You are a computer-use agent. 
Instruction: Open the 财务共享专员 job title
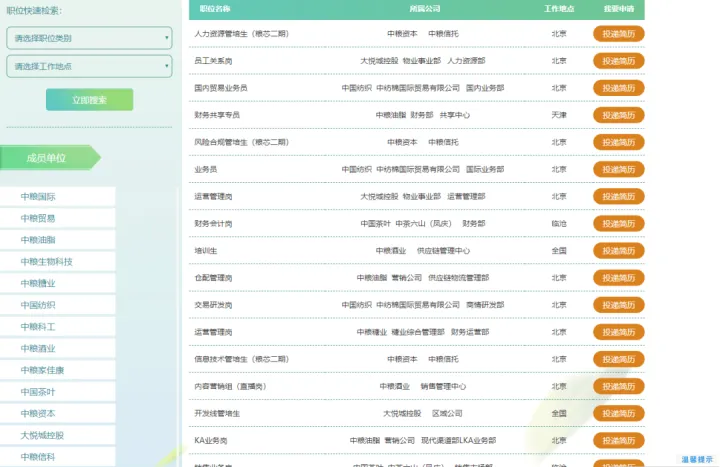(217, 115)
